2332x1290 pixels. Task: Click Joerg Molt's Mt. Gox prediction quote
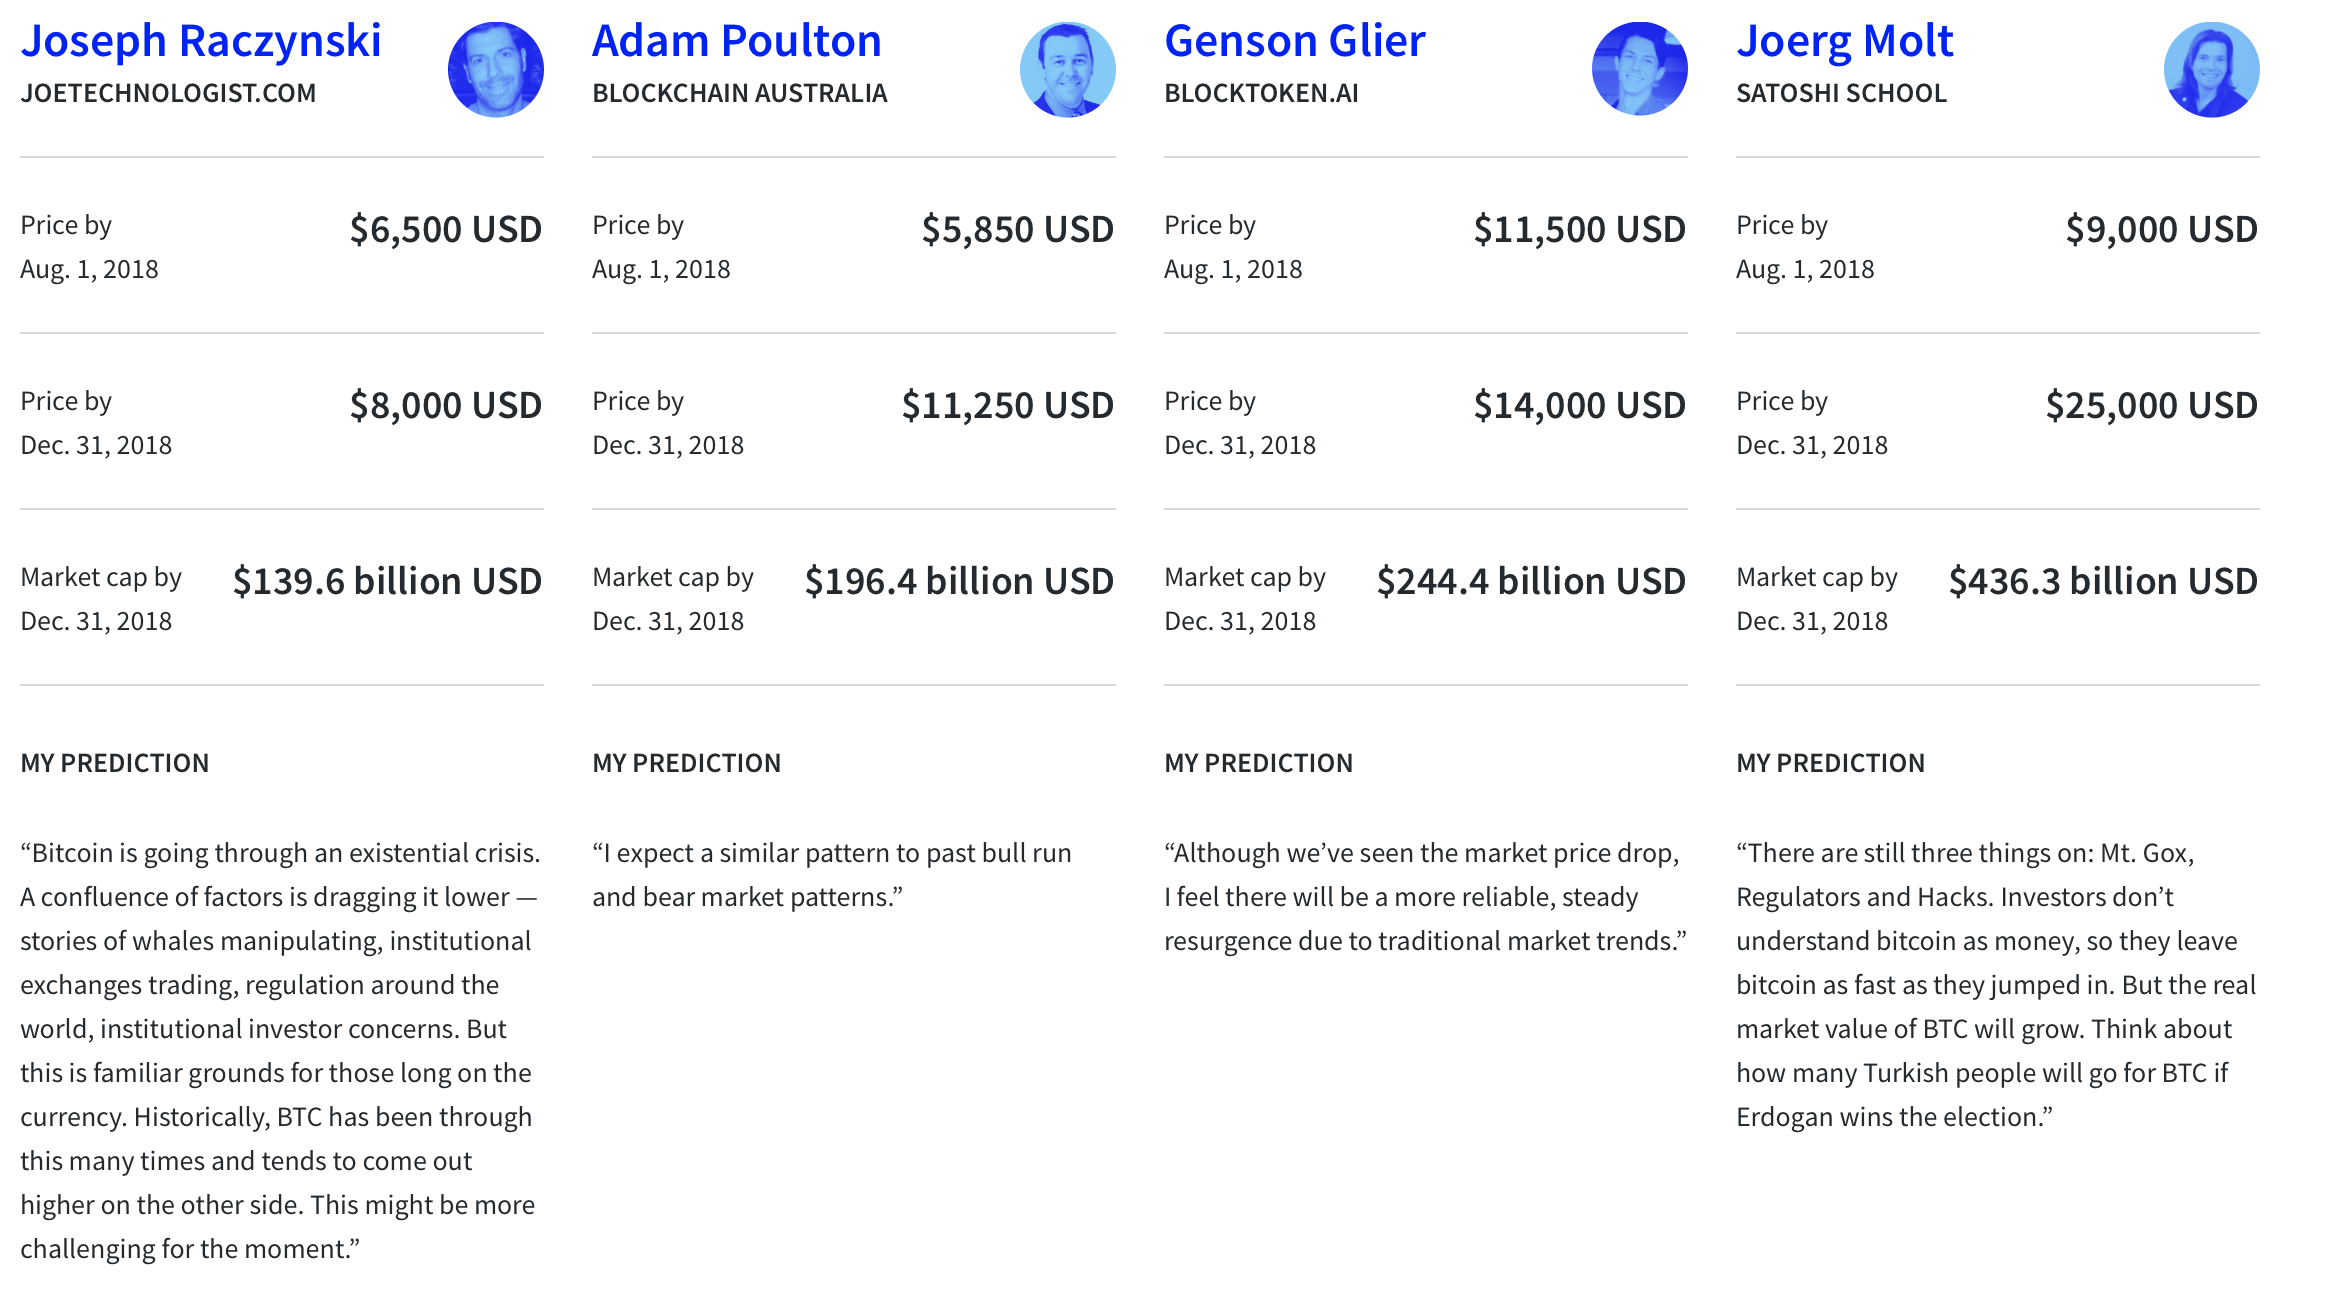pyautogui.click(x=1996, y=985)
